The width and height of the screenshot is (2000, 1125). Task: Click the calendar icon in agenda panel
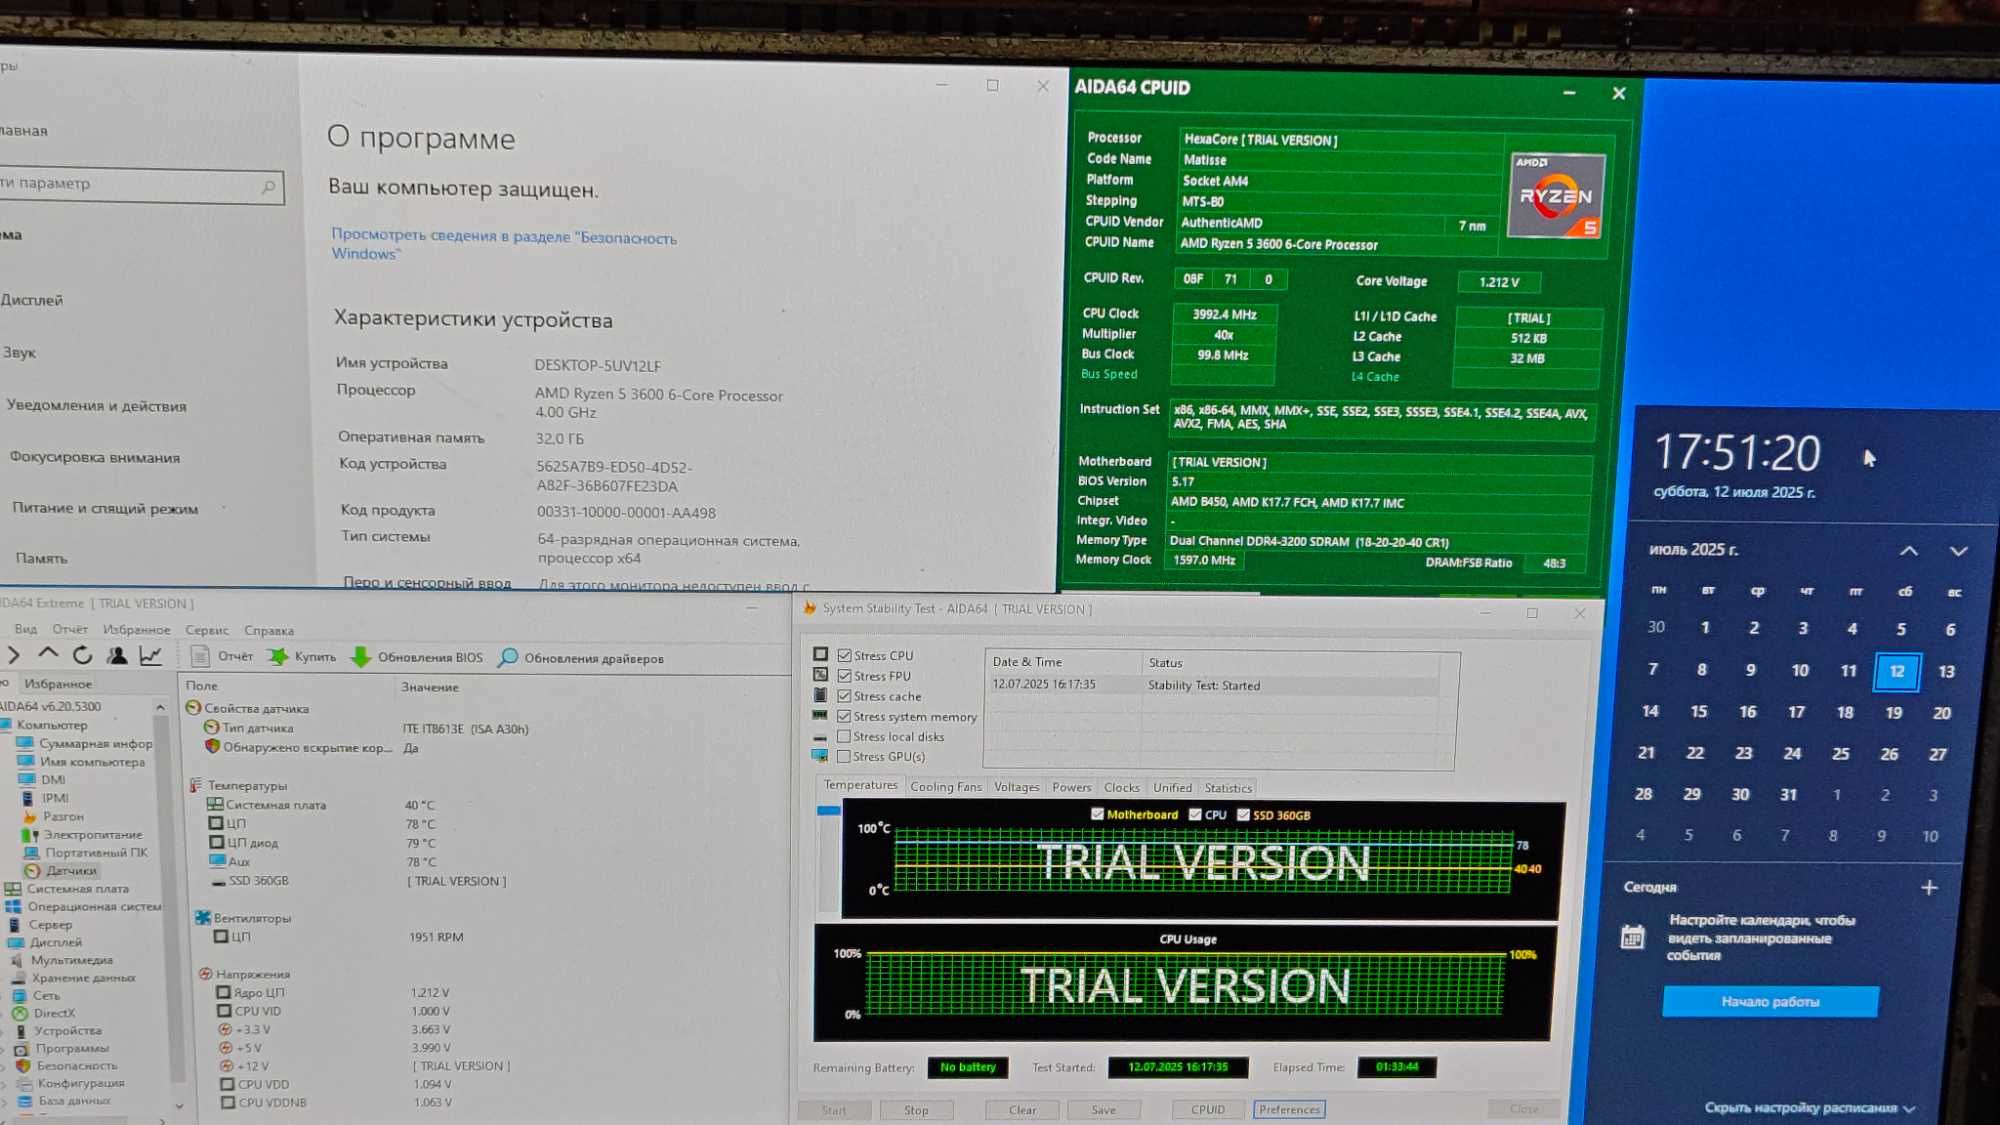pos(1632,937)
